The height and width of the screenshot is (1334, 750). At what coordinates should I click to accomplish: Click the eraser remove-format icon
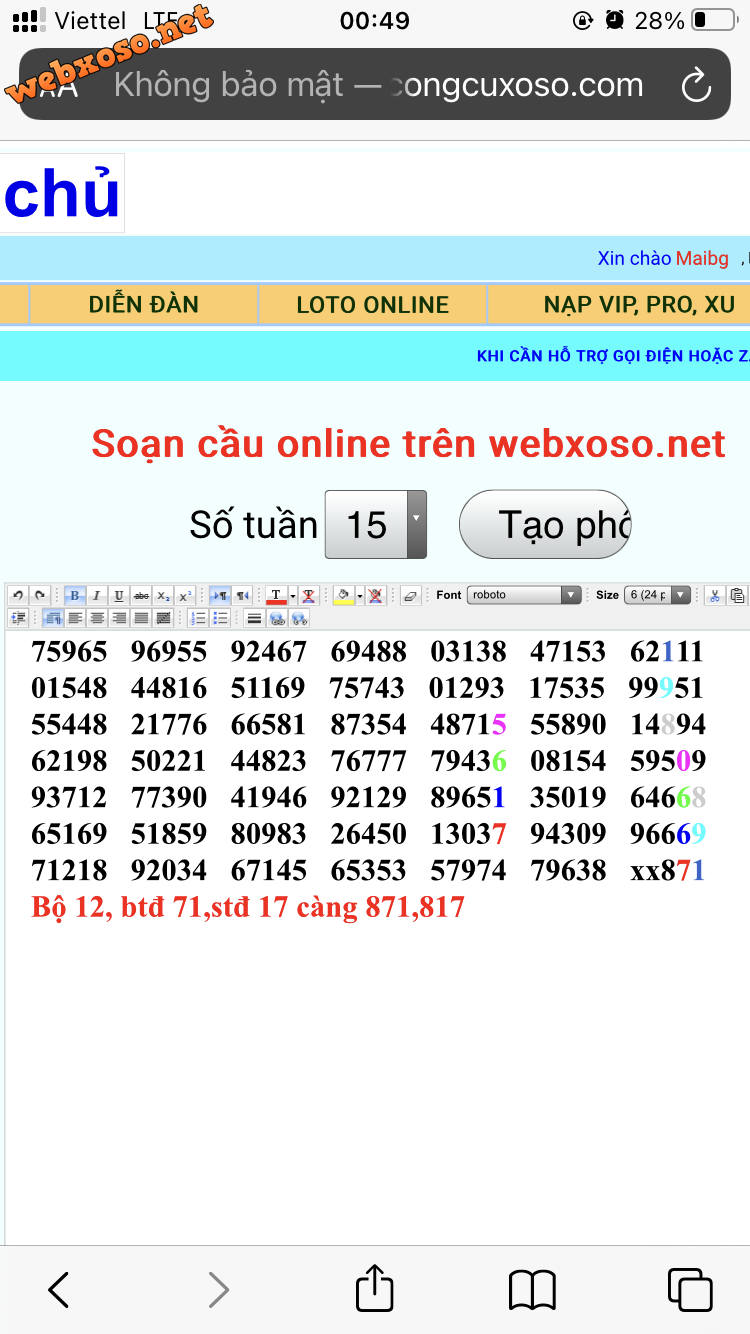click(410, 595)
